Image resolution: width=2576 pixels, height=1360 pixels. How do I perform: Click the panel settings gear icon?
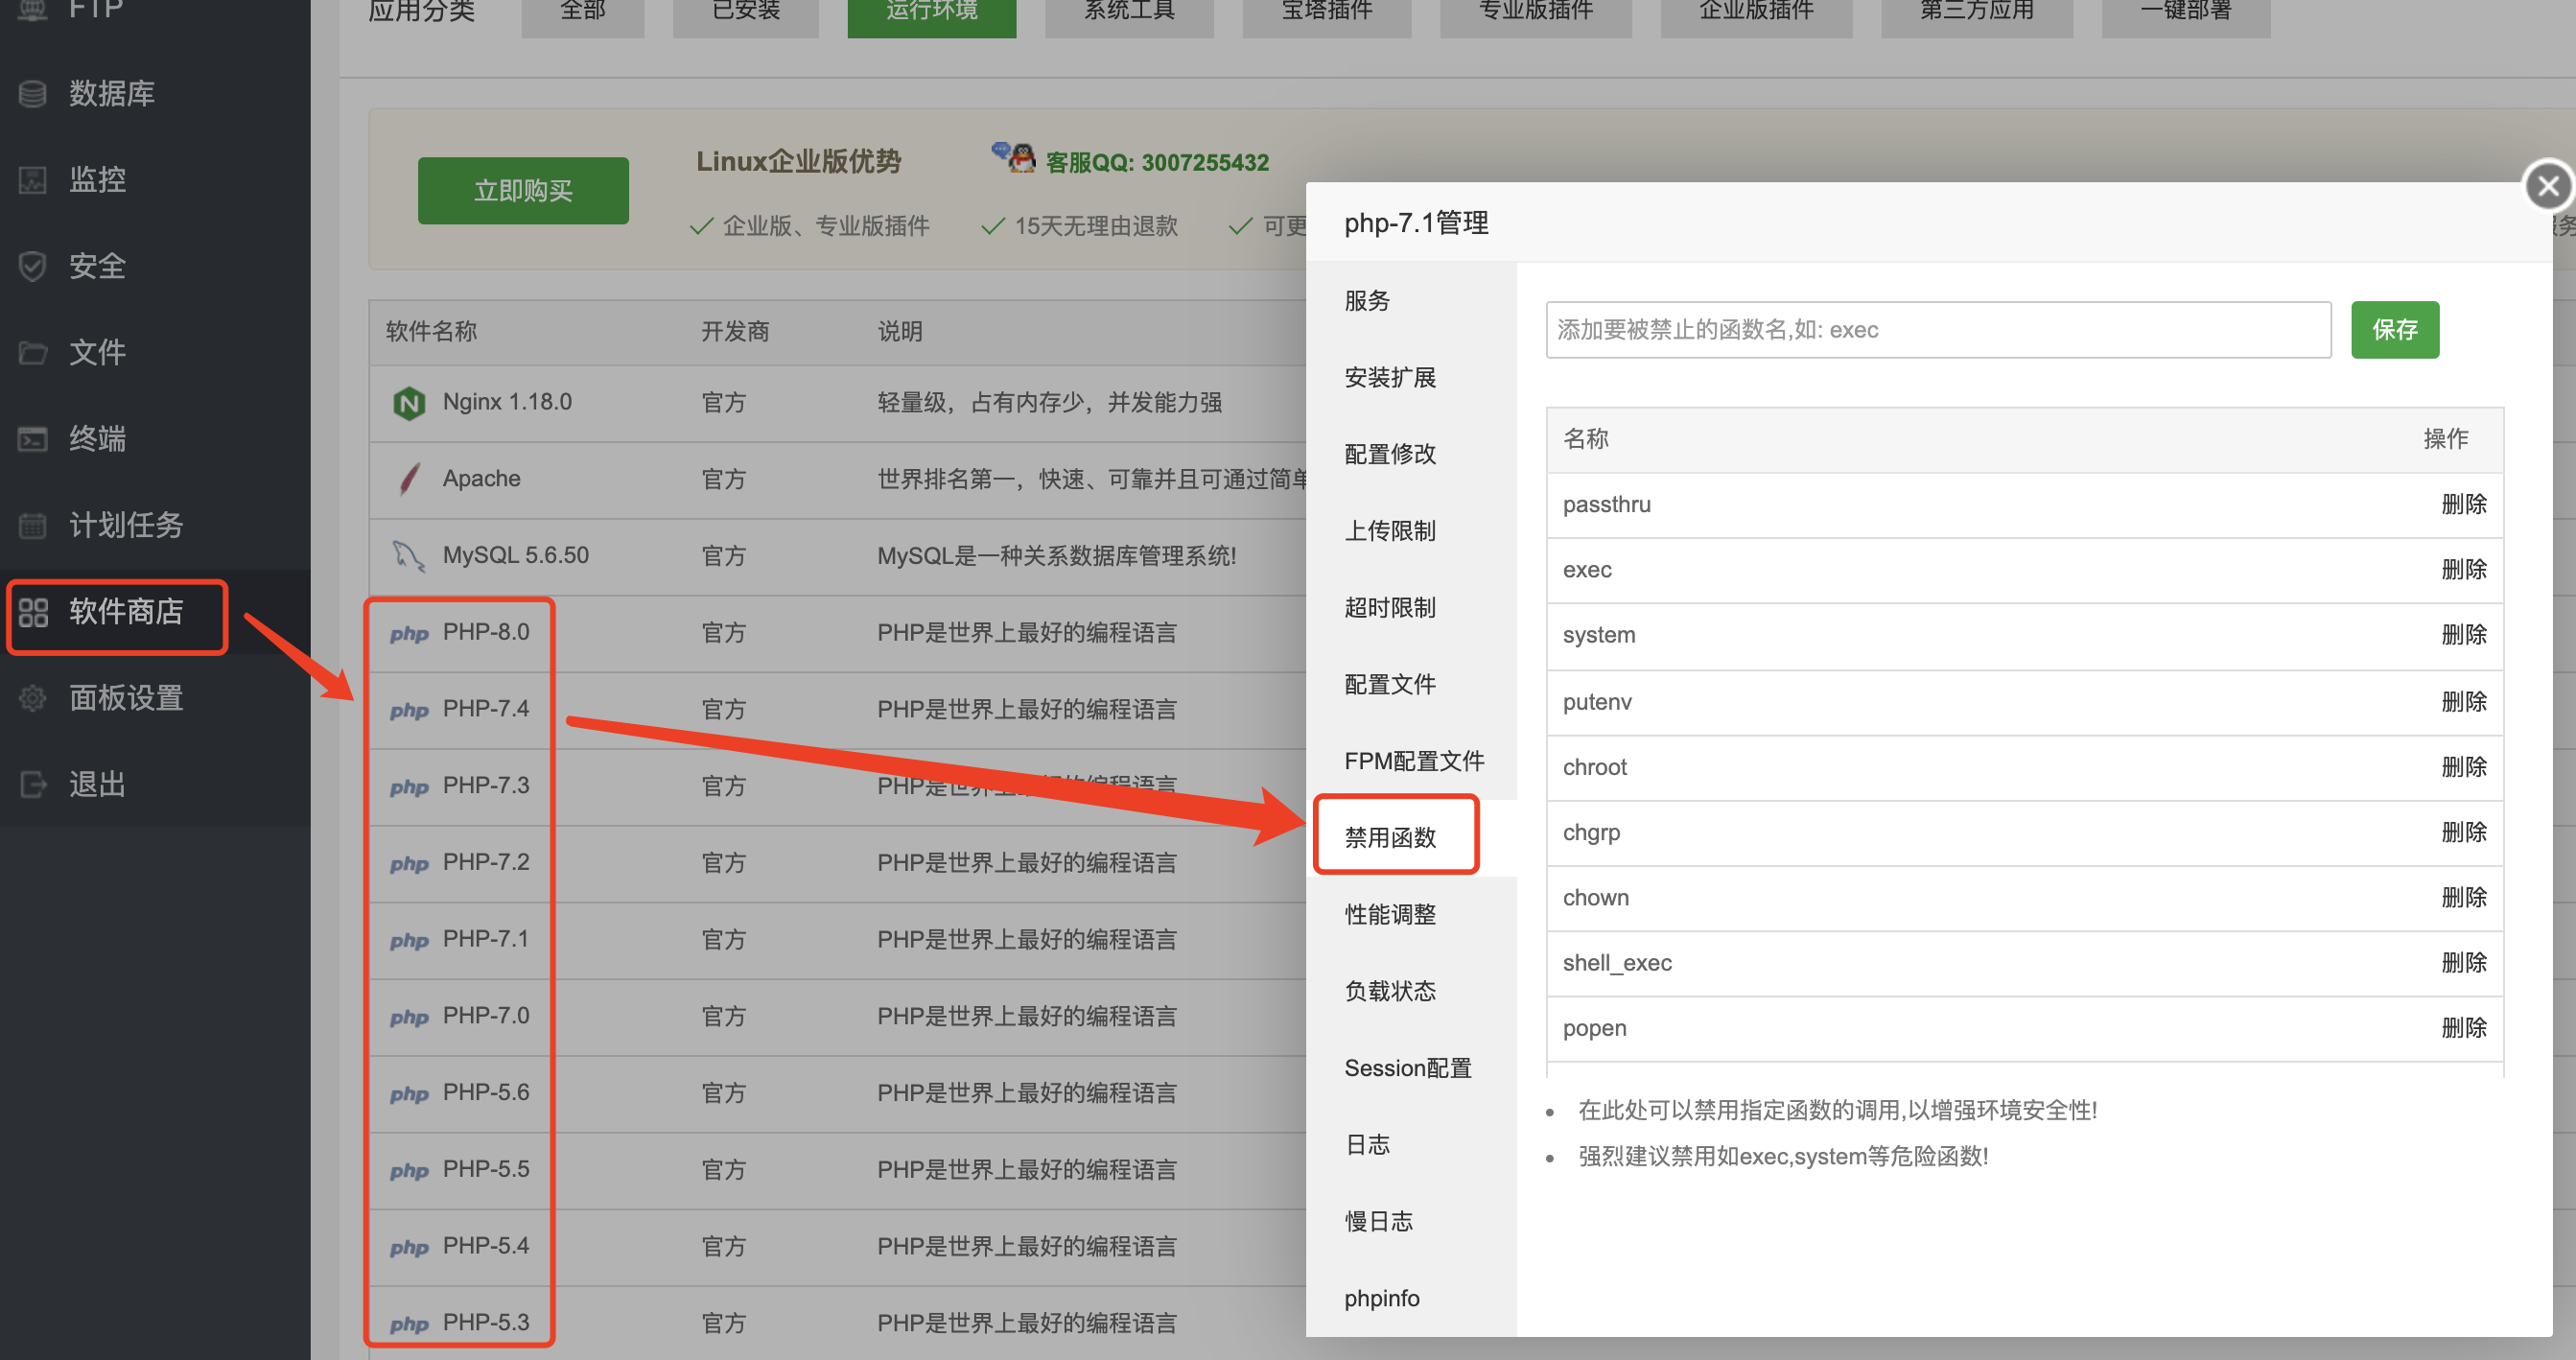point(33,698)
